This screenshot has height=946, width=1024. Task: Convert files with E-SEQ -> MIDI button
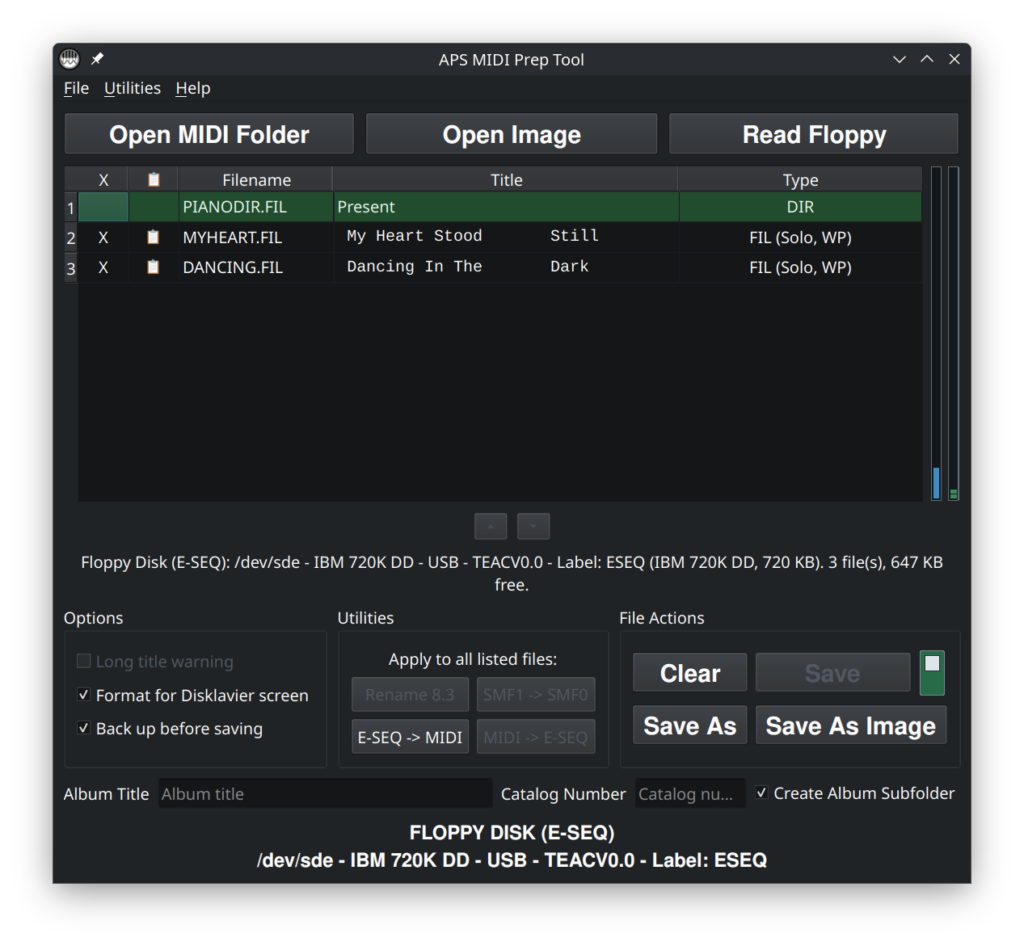click(x=410, y=737)
